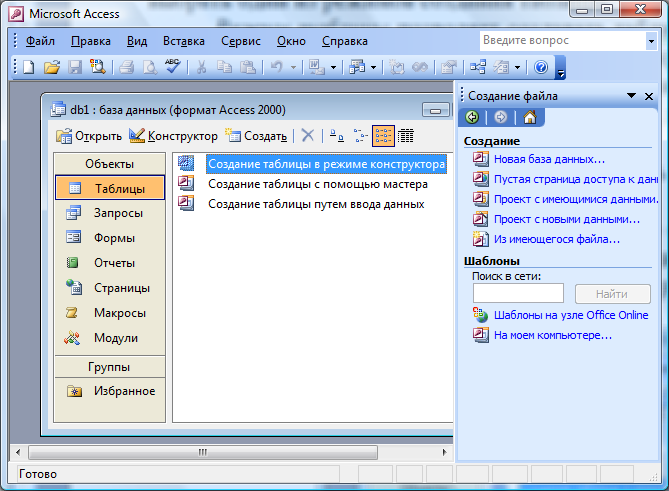This screenshot has width=669, height=491.
Task: Click the ABC spelling check icon
Action: 173,67
